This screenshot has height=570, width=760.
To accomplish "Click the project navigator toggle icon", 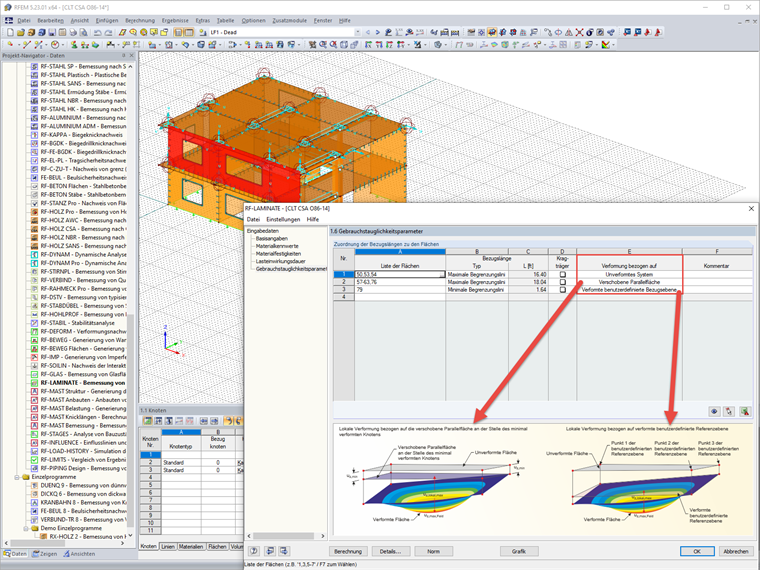I will coord(178,32).
